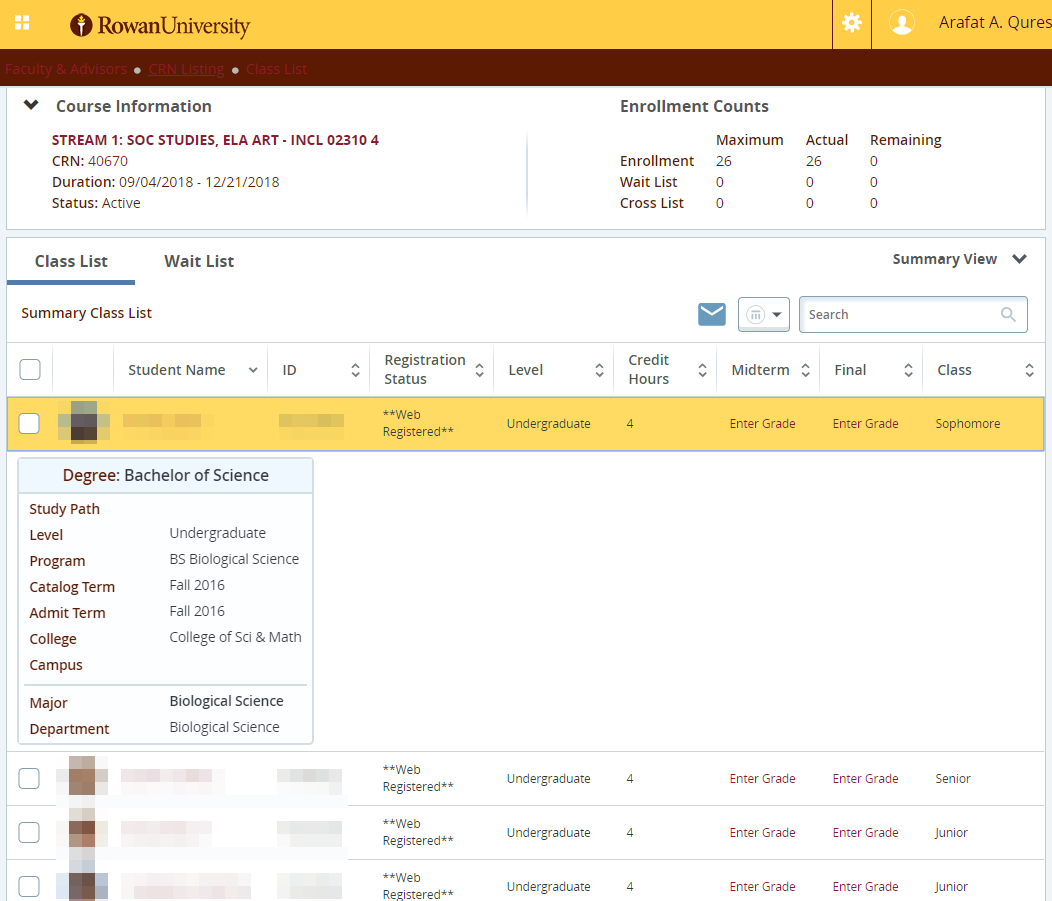Open the user profile avatar icon
Image resolution: width=1052 pixels, height=901 pixels.
tap(902, 23)
